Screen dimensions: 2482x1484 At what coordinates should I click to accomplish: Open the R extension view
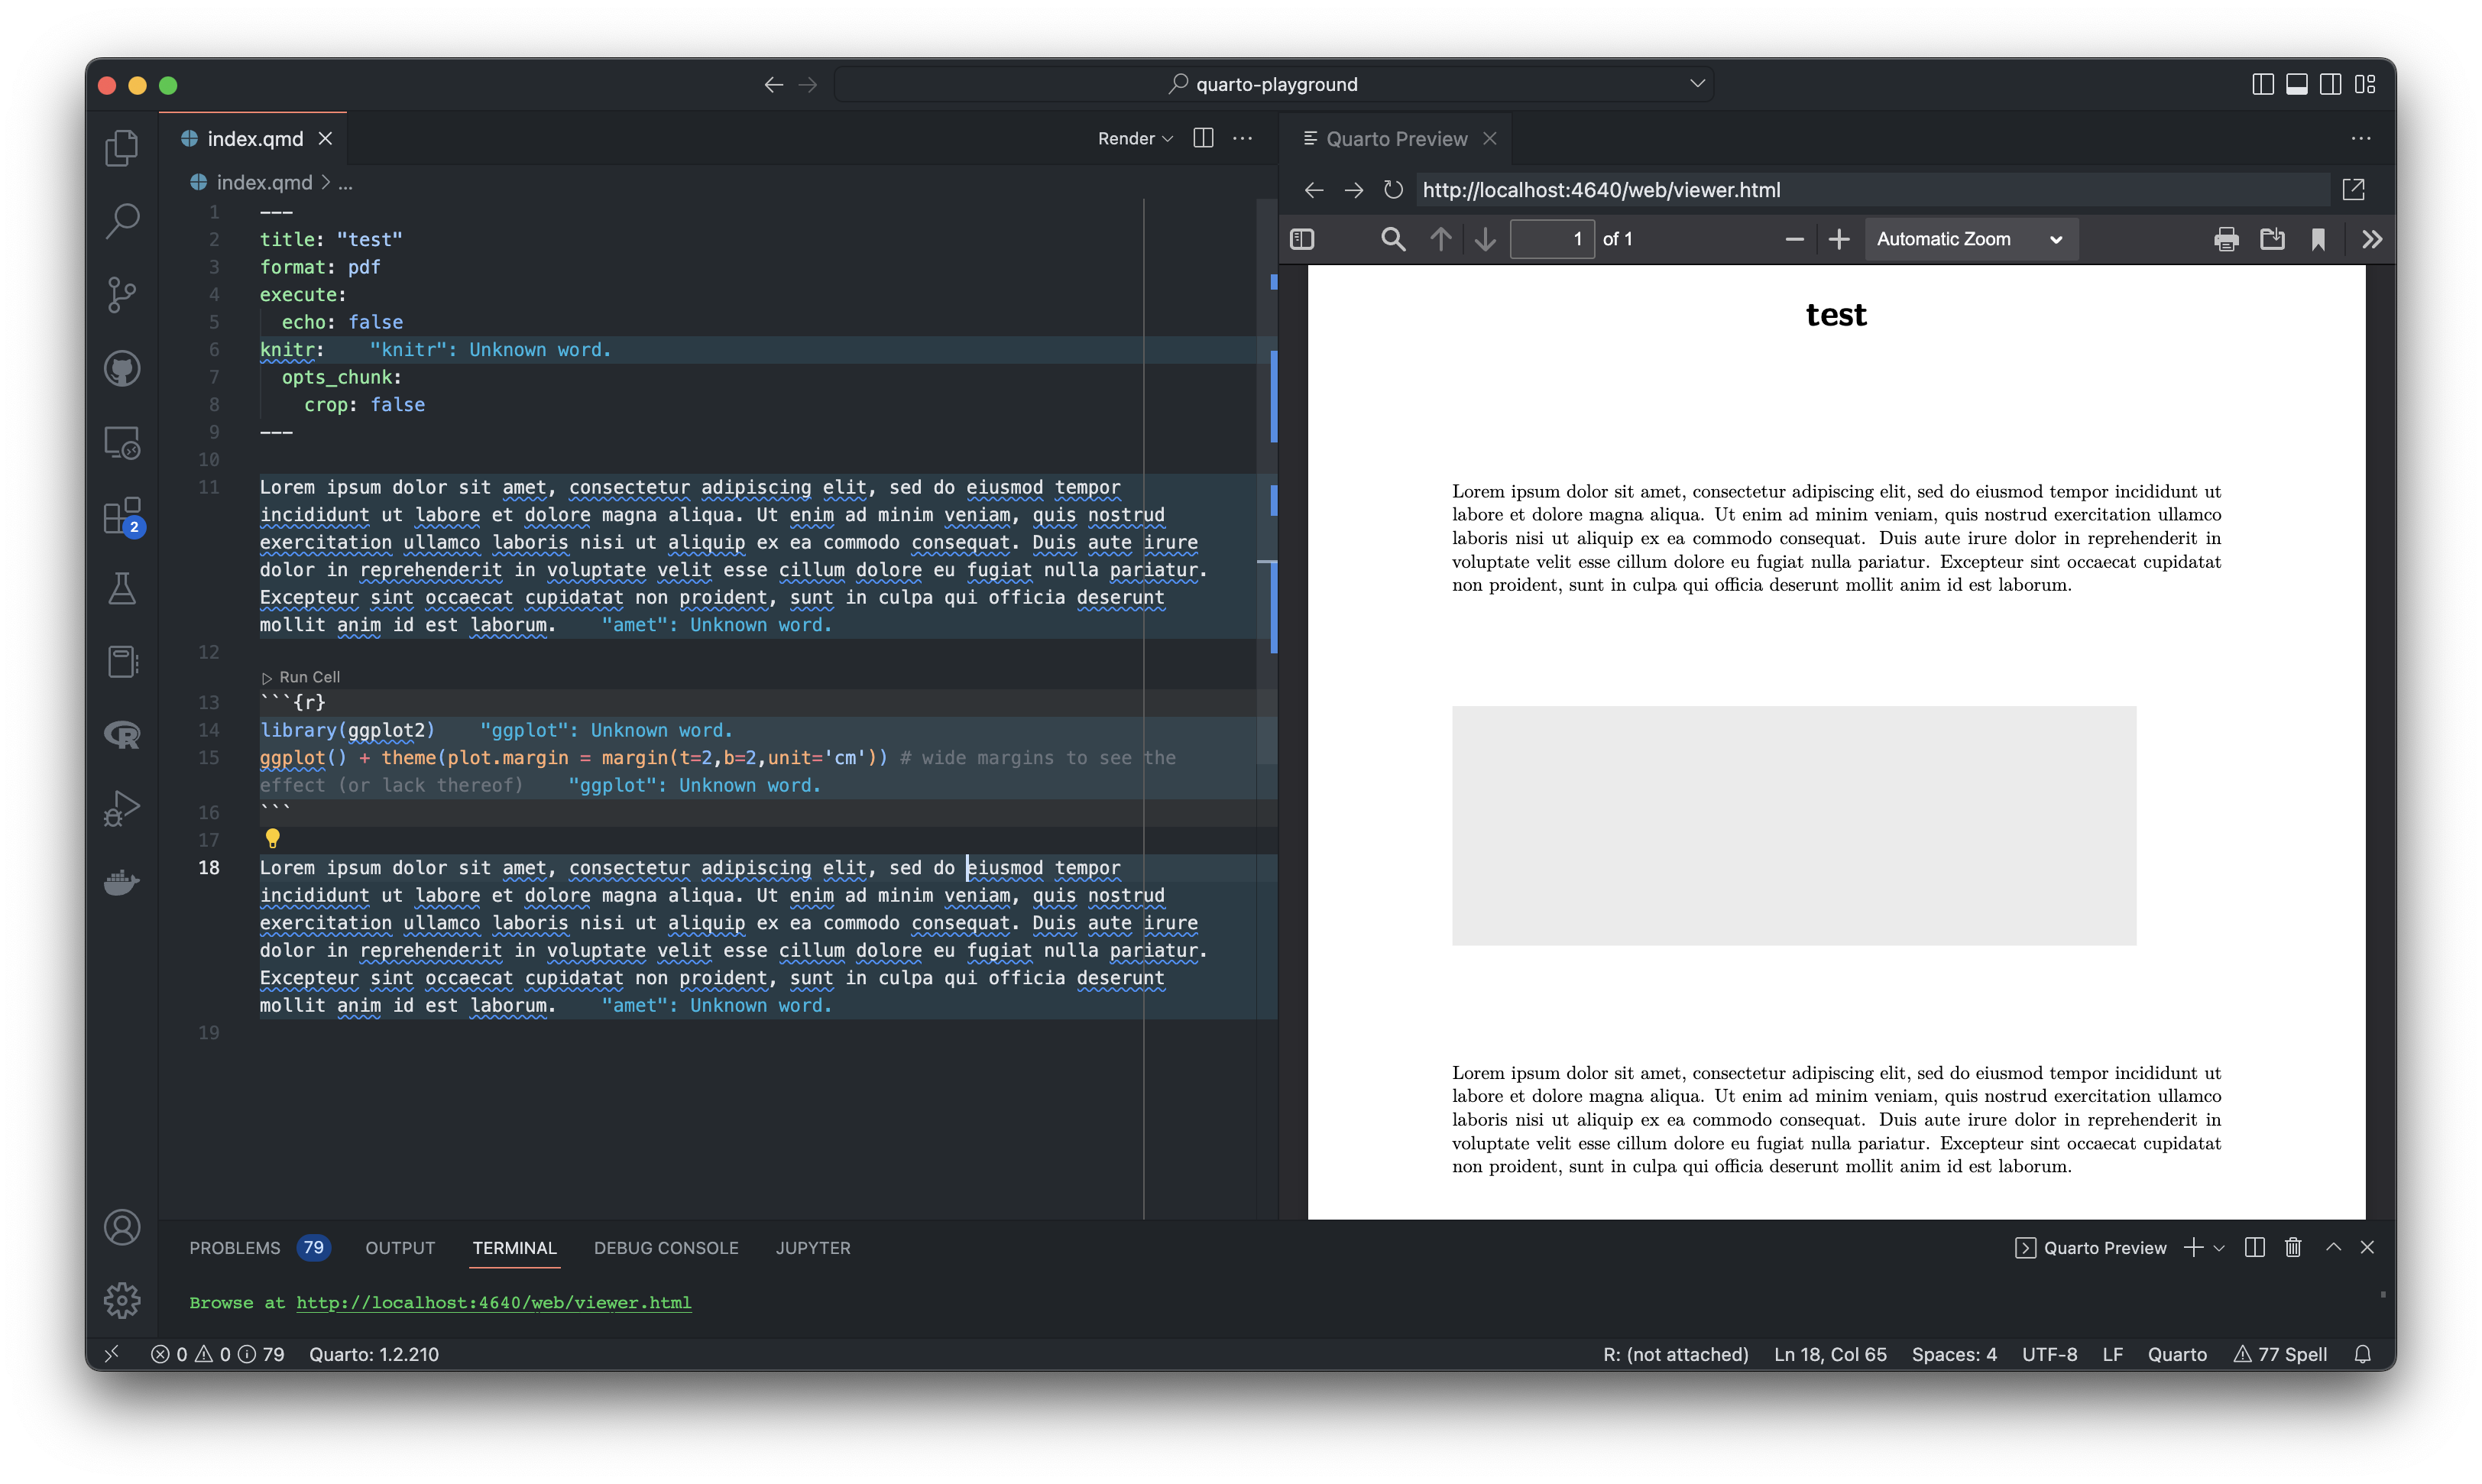pyautogui.click(x=122, y=735)
